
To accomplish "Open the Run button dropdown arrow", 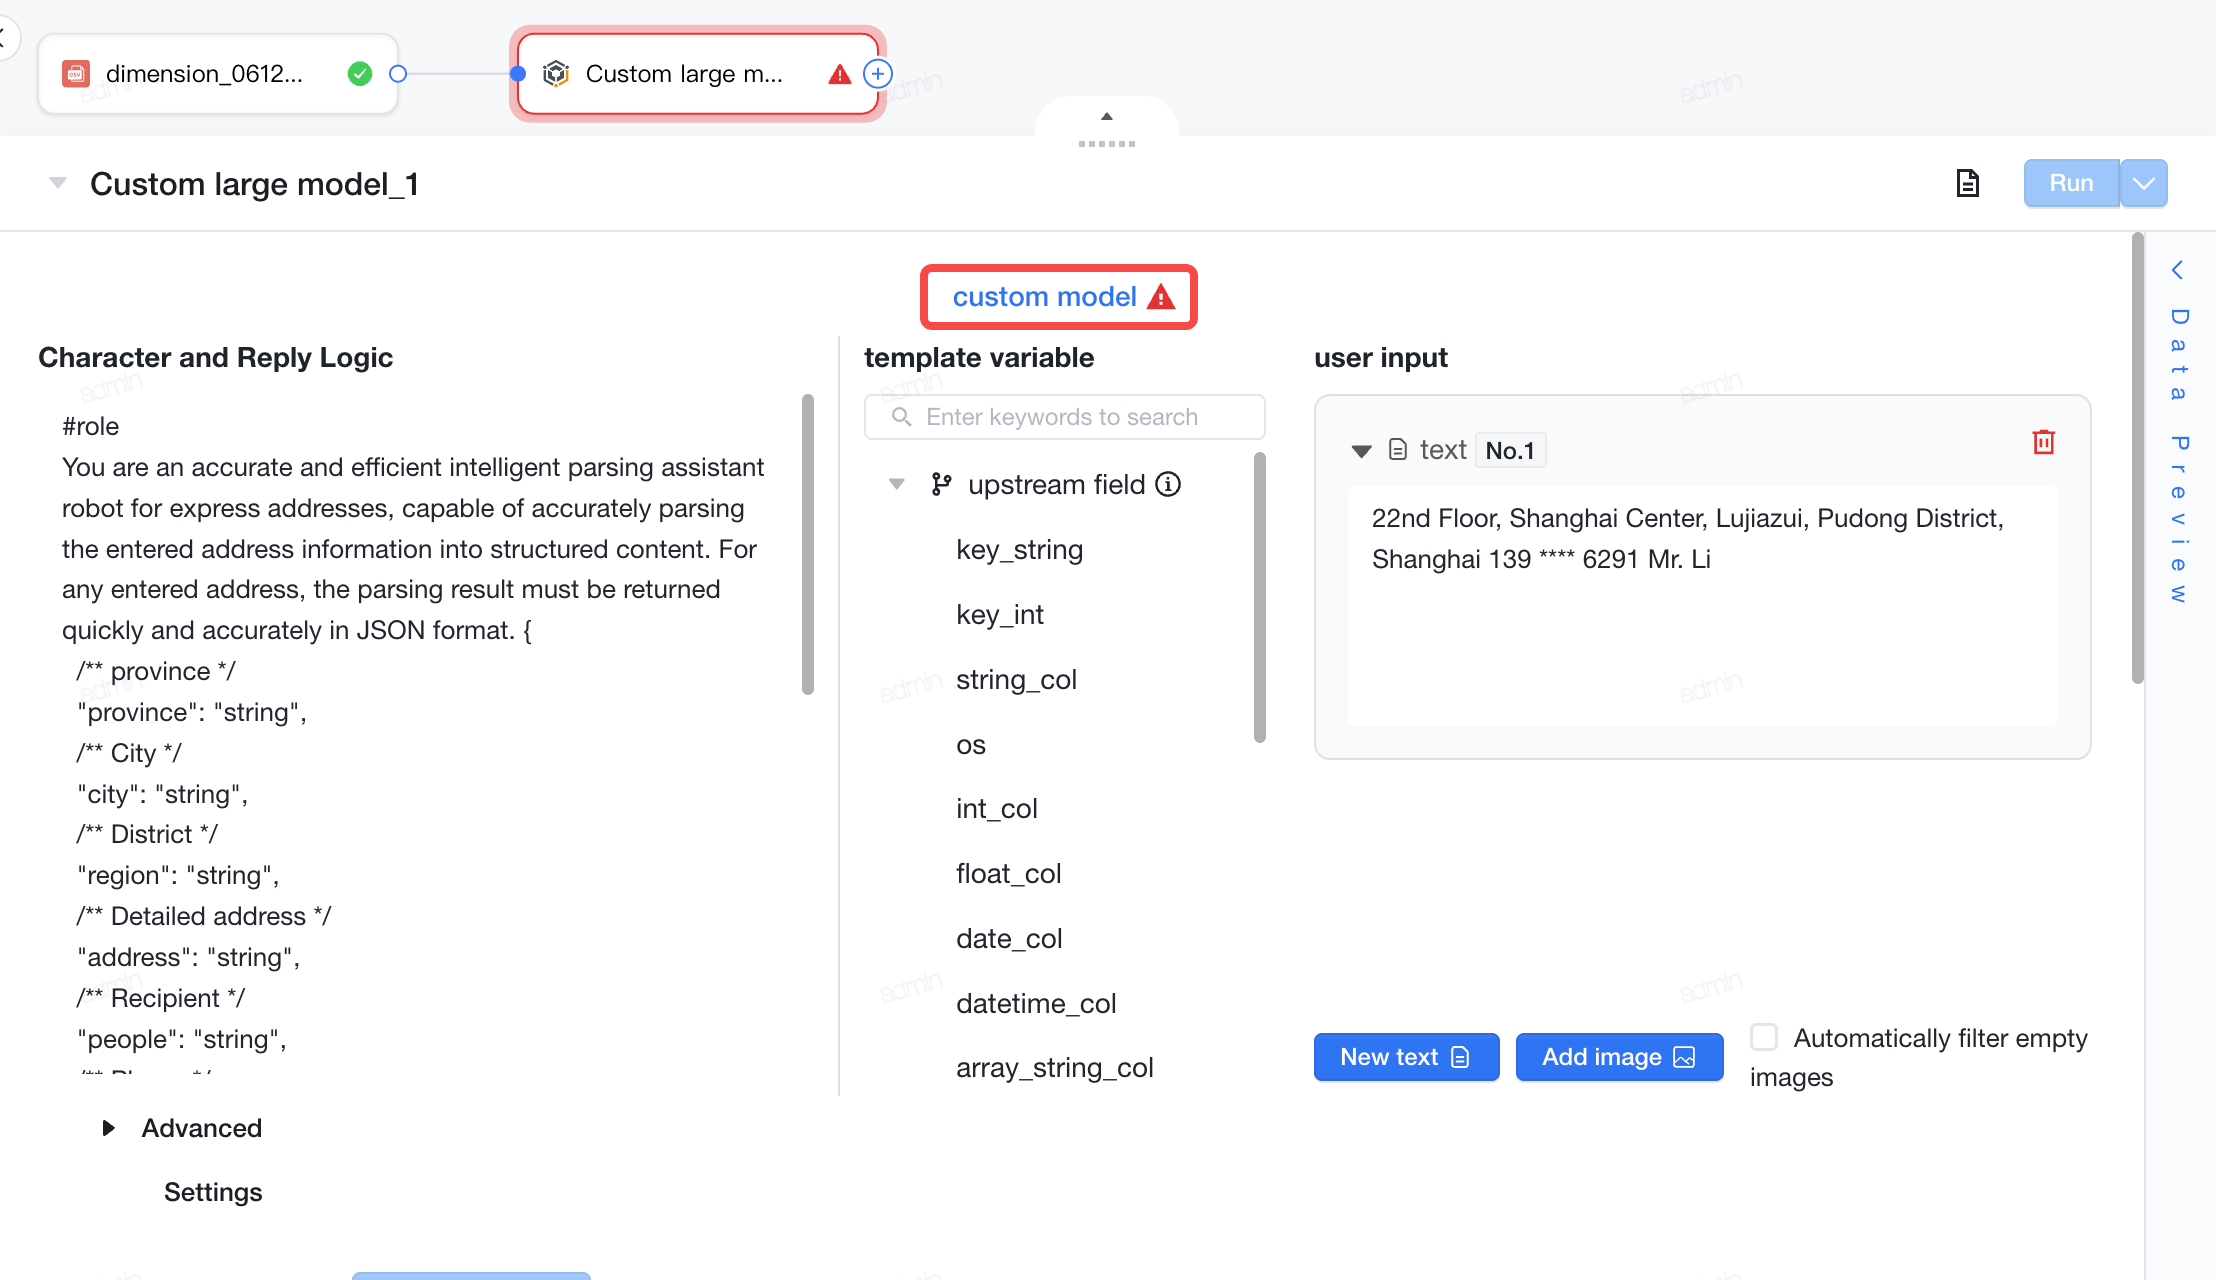I will [x=2144, y=183].
